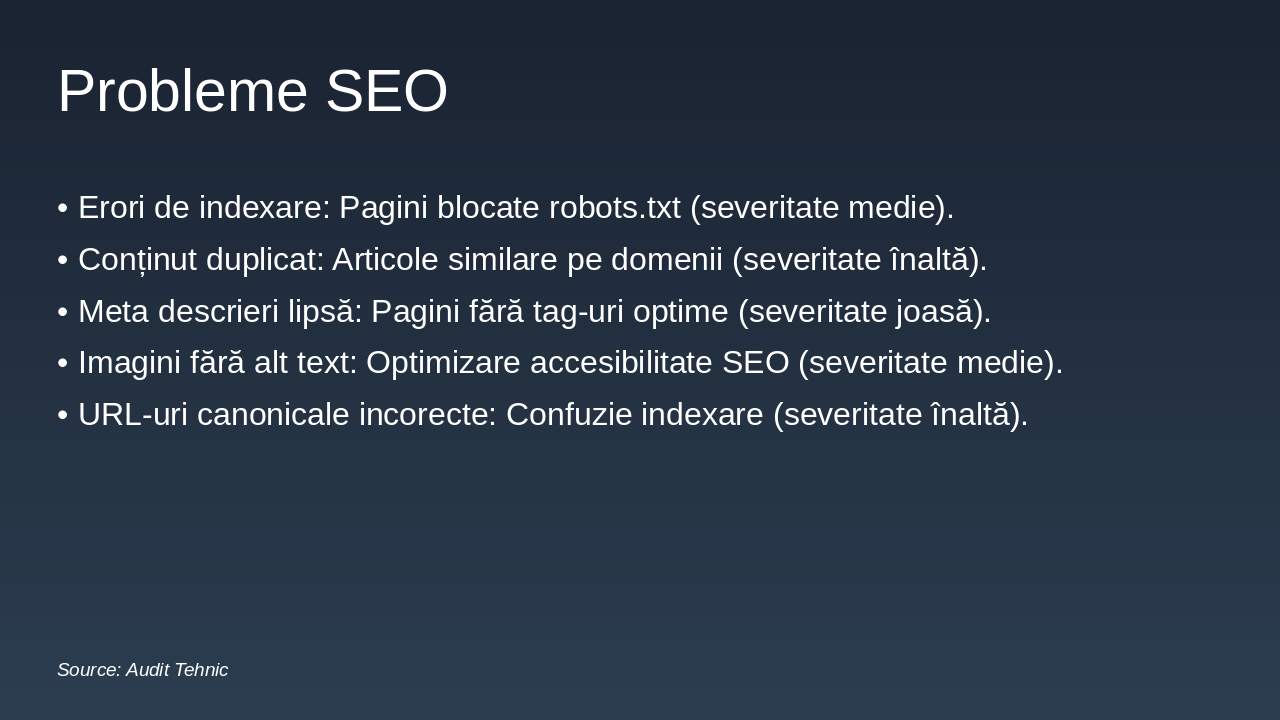Image resolution: width=1280 pixels, height=720 pixels.
Task: Click the phrase "Optimizare accesibilitate SEO"
Action: 577,363
